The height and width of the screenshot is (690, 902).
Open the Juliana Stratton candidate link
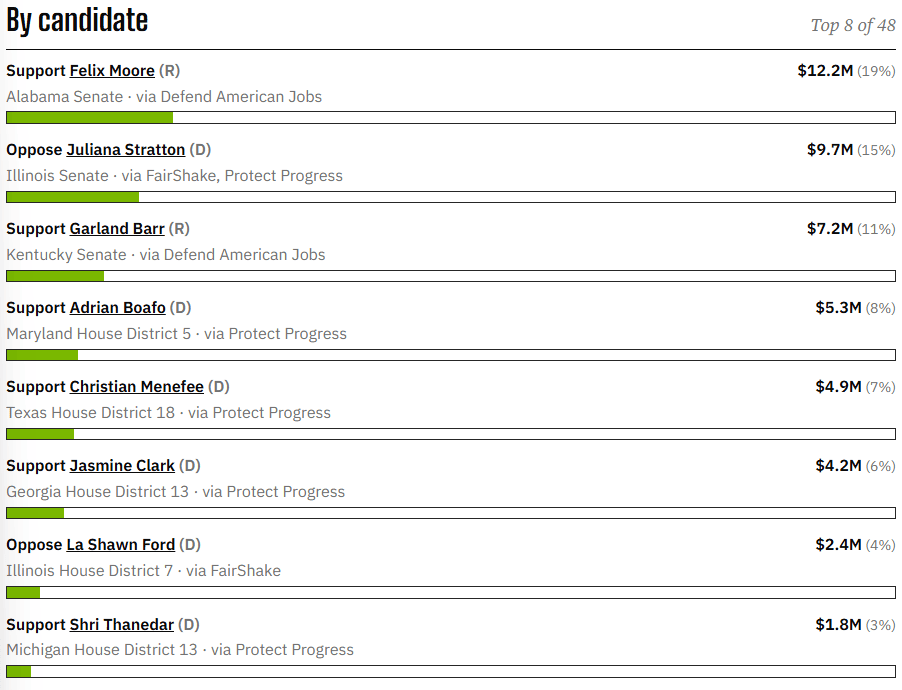pyautogui.click(x=125, y=150)
